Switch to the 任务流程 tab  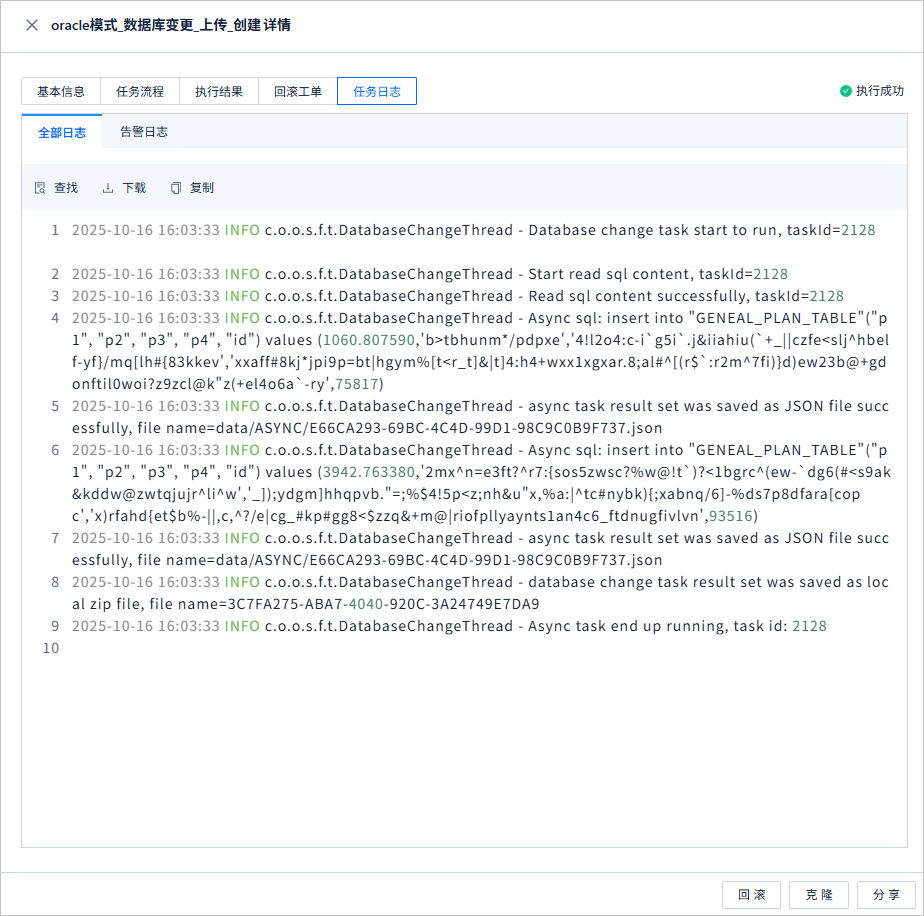pyautogui.click(x=140, y=91)
